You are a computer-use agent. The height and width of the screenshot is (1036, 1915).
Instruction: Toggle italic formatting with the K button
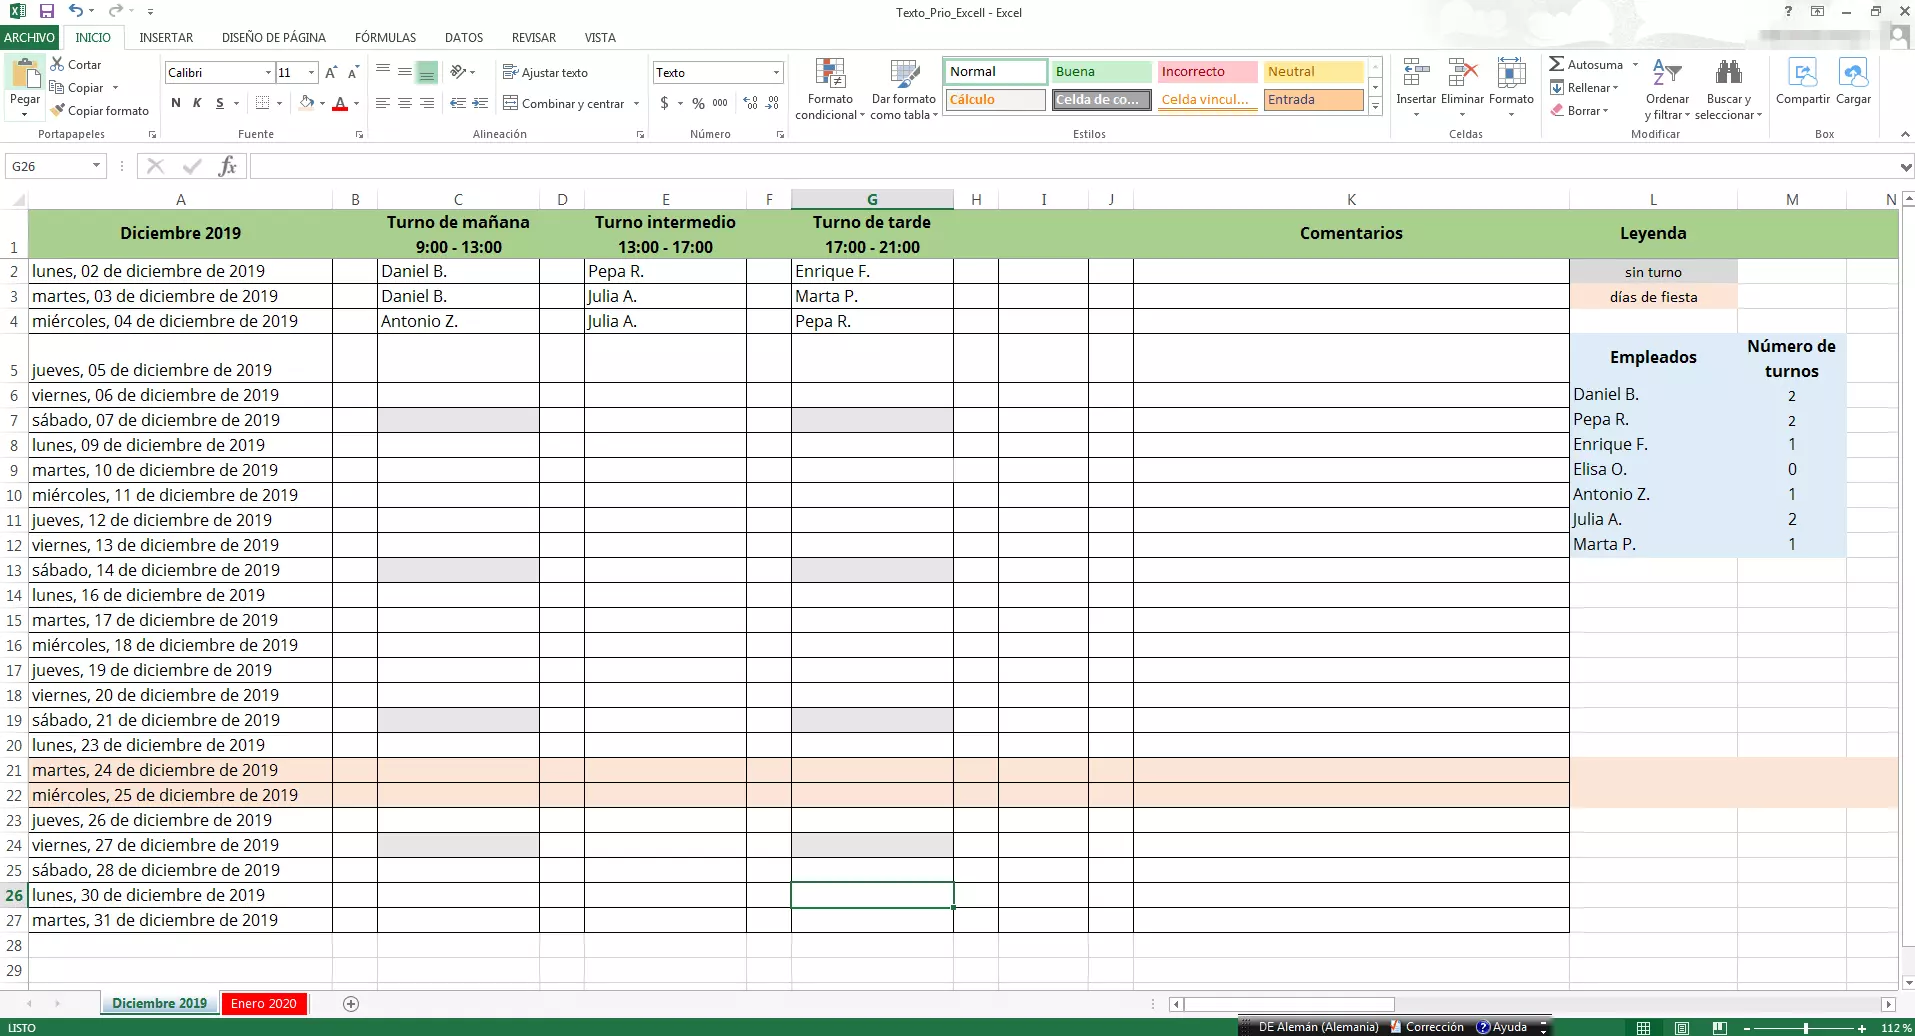point(196,103)
